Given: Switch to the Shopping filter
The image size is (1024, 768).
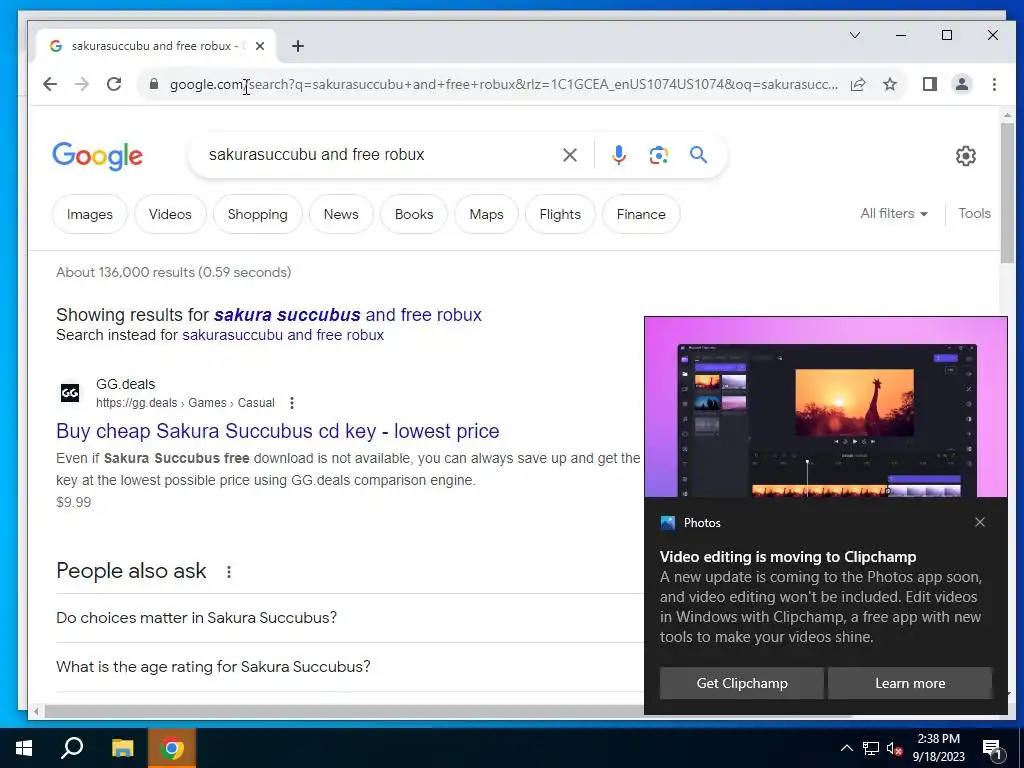Looking at the screenshot, I should 257,214.
